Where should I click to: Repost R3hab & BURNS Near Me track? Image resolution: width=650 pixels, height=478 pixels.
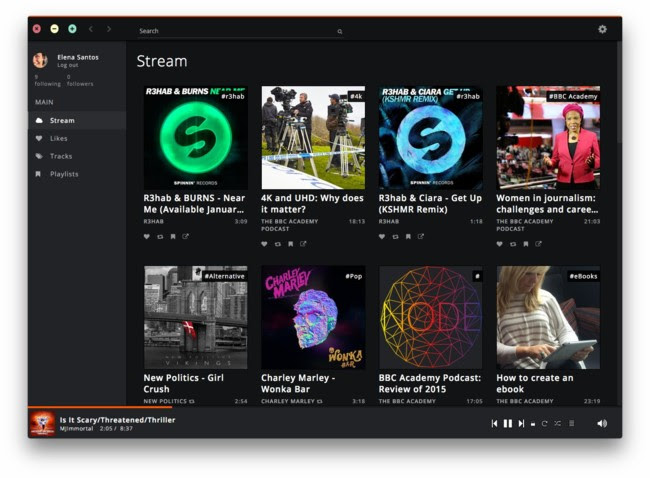160,236
